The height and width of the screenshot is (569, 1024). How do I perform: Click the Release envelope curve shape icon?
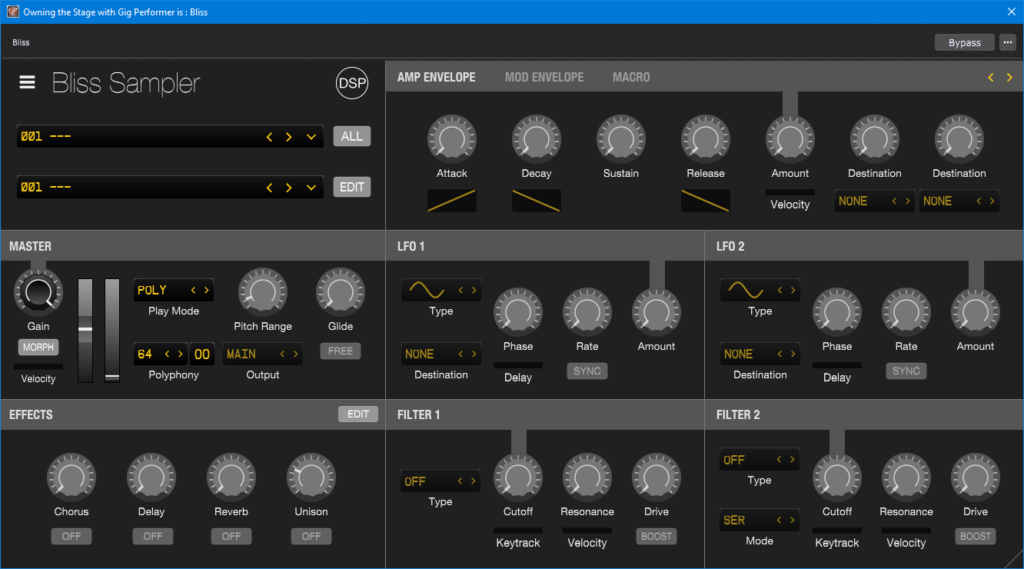705,200
